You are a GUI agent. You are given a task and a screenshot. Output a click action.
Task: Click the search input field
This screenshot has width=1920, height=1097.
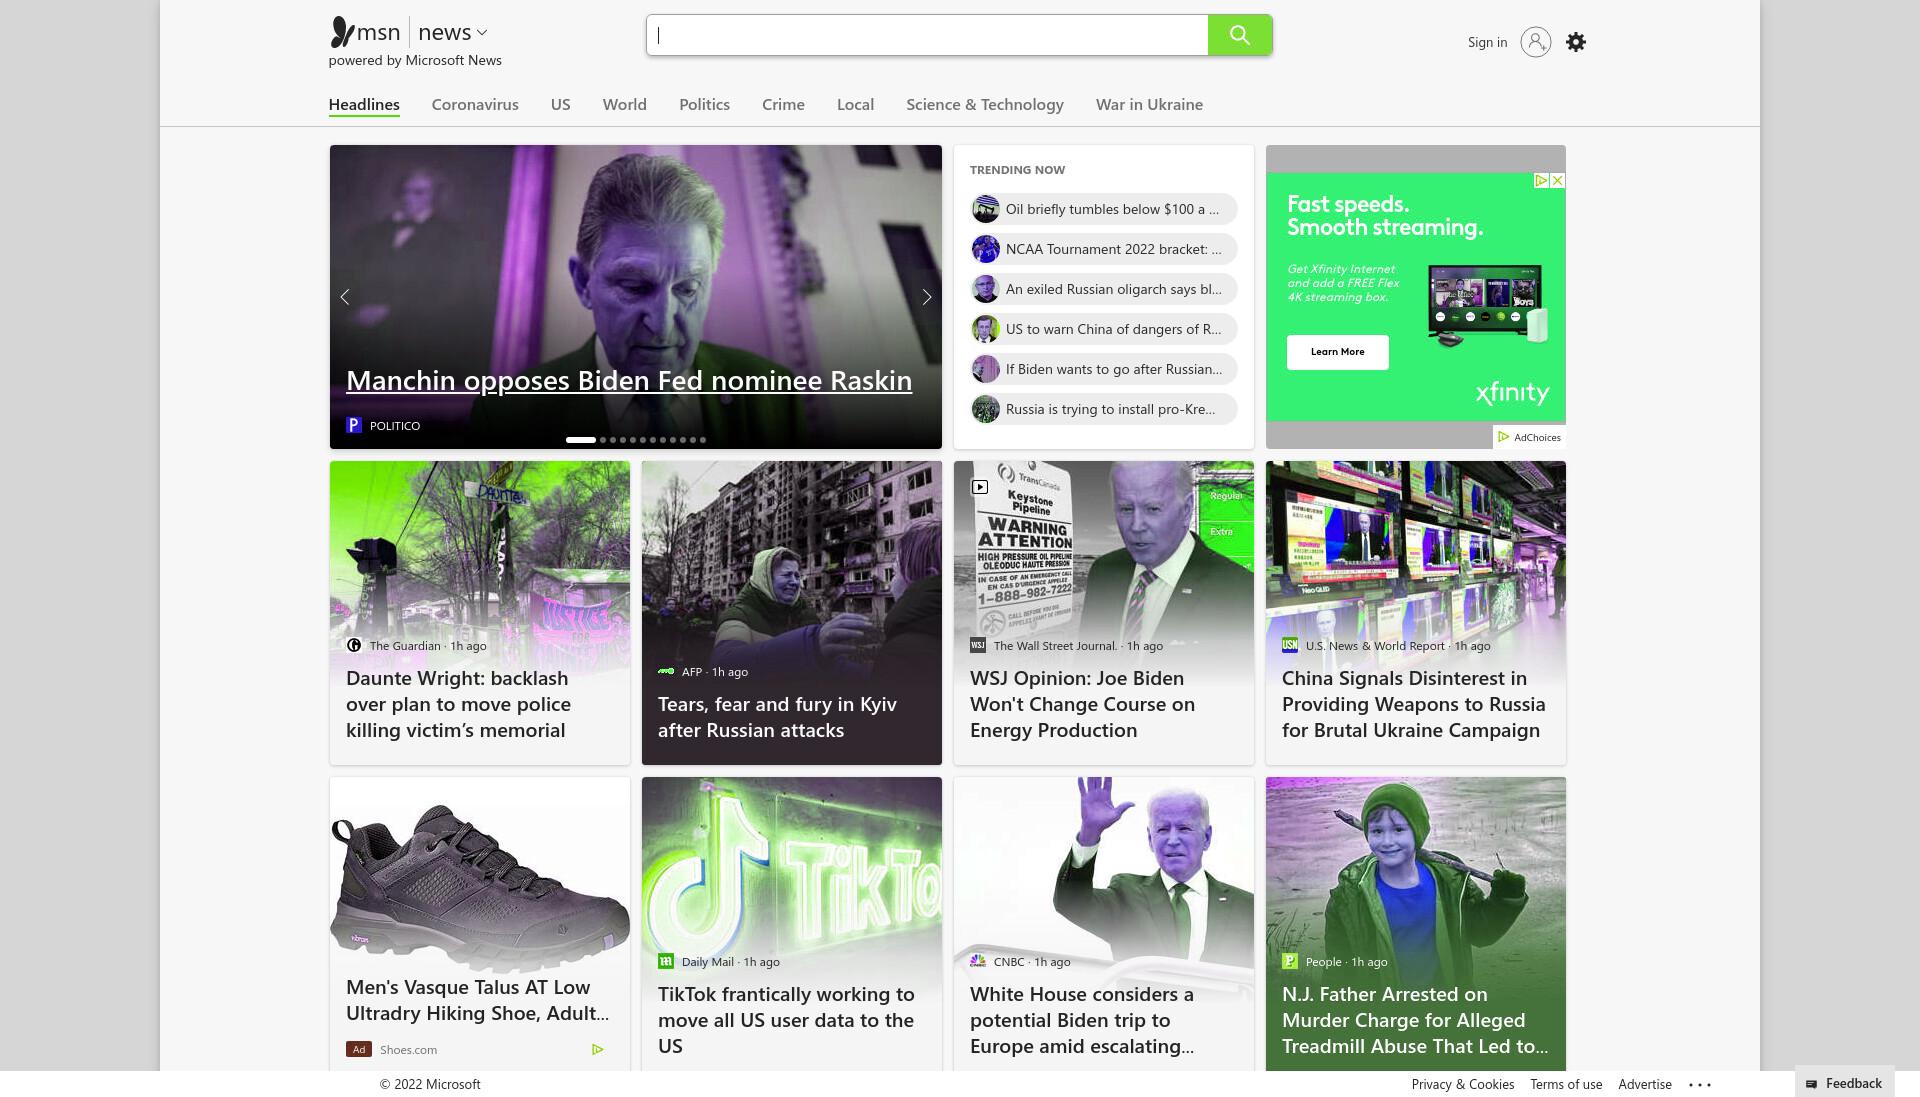pos(927,35)
